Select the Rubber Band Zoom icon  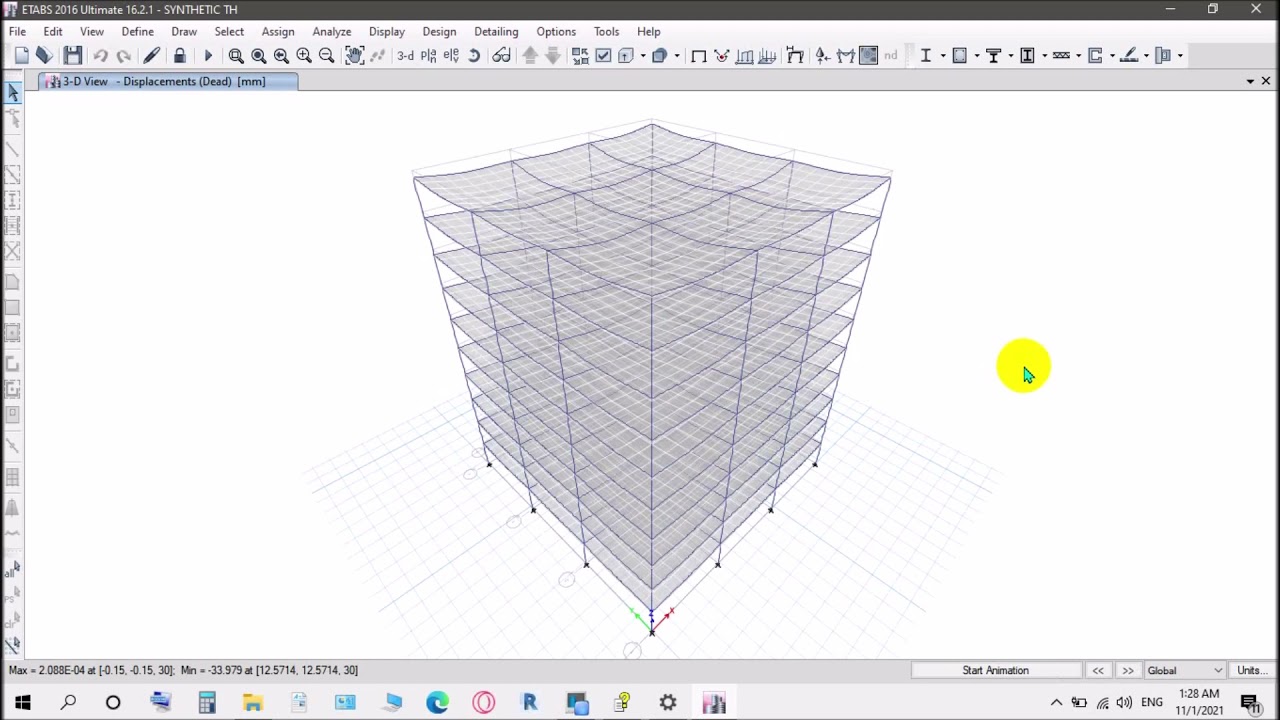236,56
